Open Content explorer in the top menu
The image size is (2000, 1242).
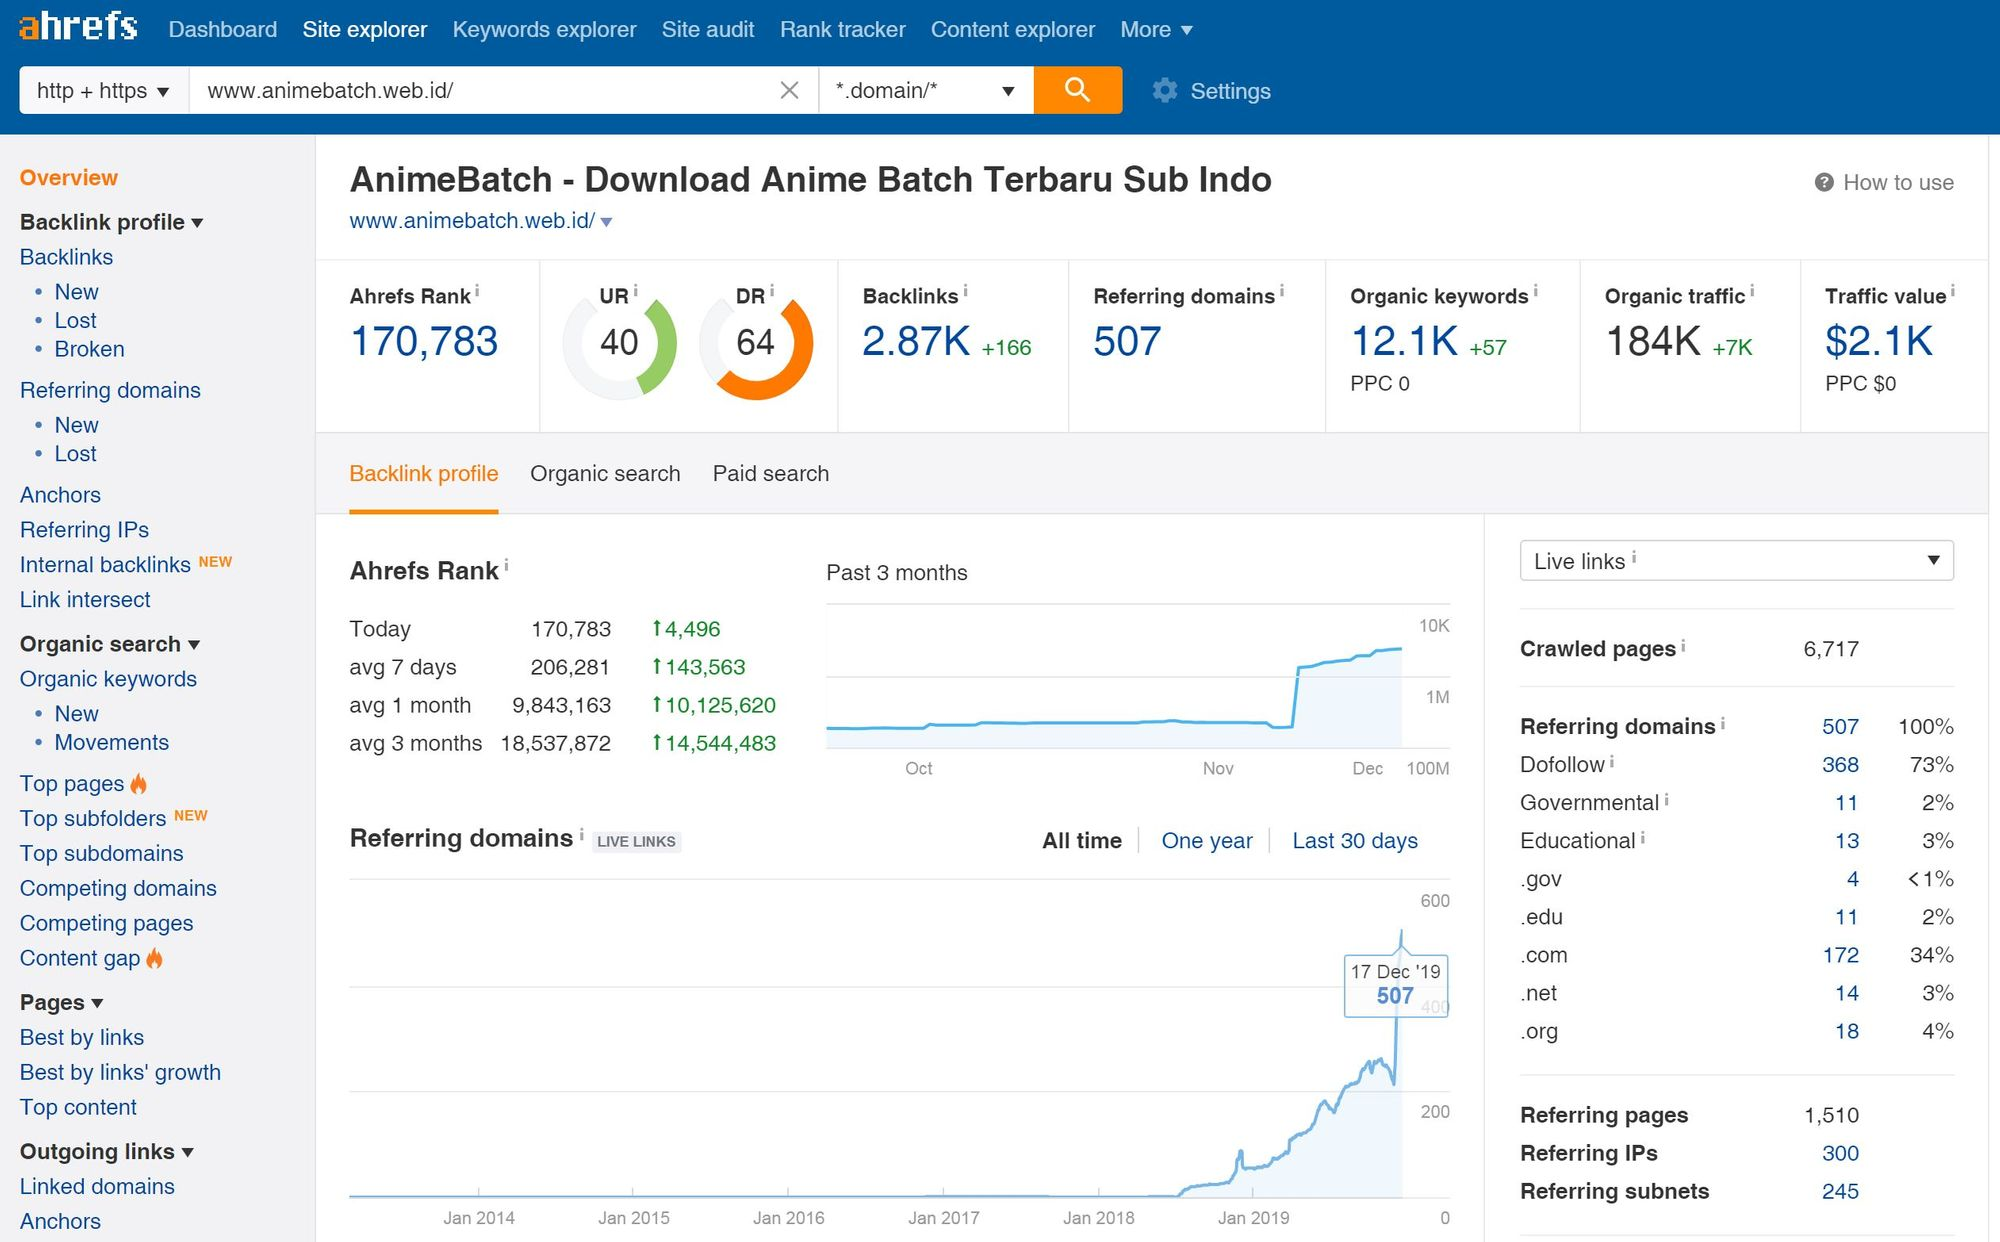(1013, 30)
